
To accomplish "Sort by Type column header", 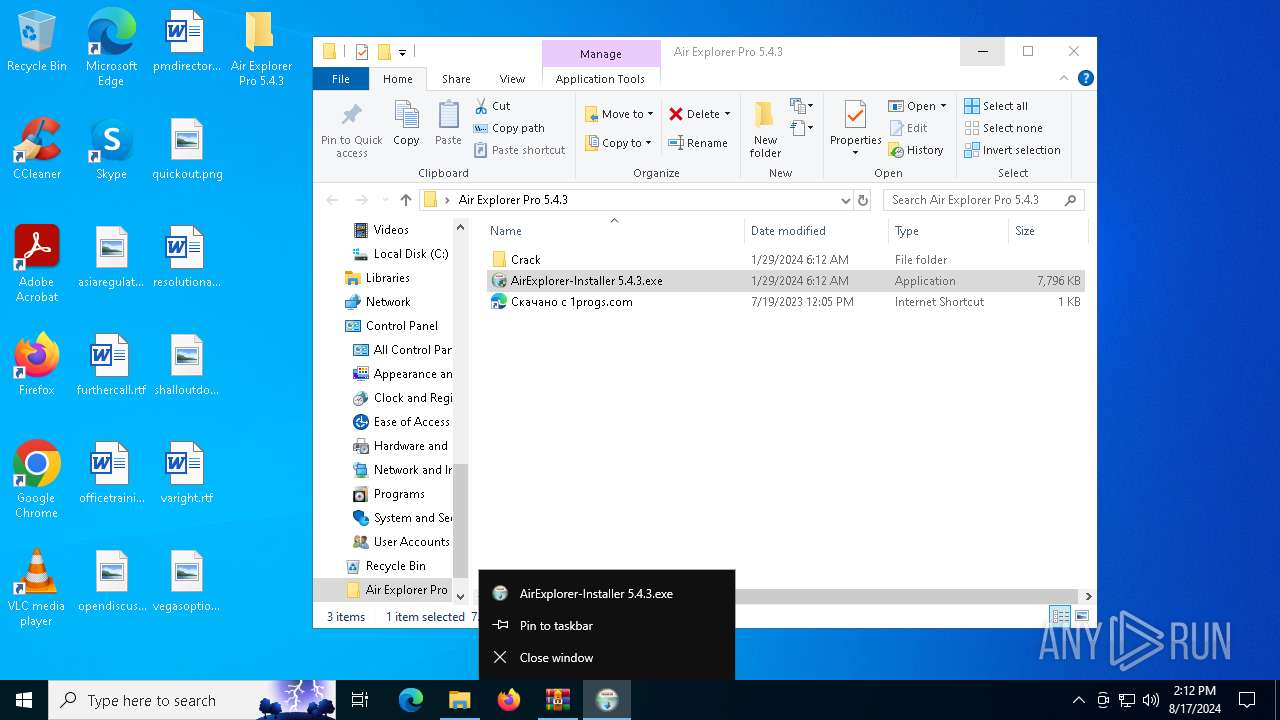I will (948, 231).
